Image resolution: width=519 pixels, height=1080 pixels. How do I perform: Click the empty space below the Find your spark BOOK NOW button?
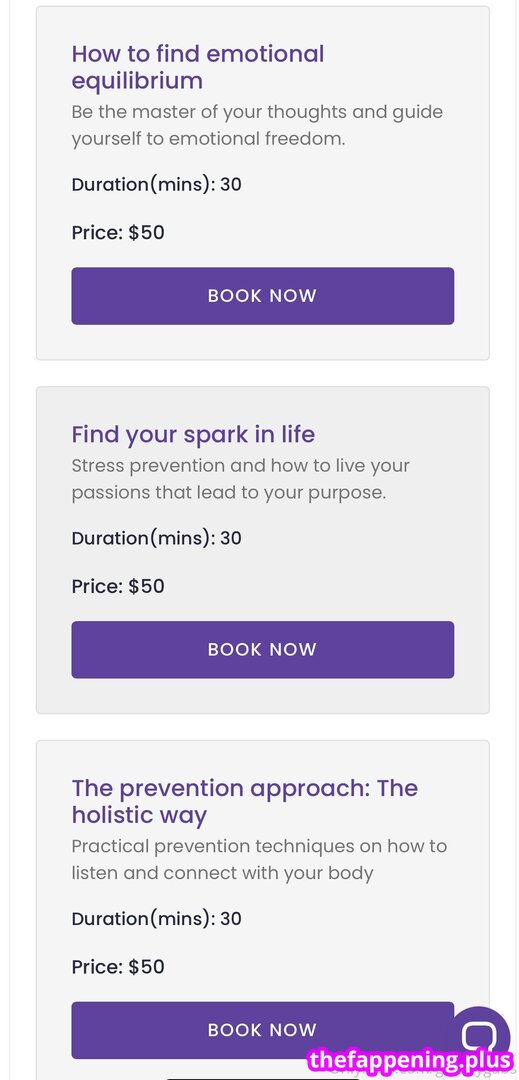262,696
